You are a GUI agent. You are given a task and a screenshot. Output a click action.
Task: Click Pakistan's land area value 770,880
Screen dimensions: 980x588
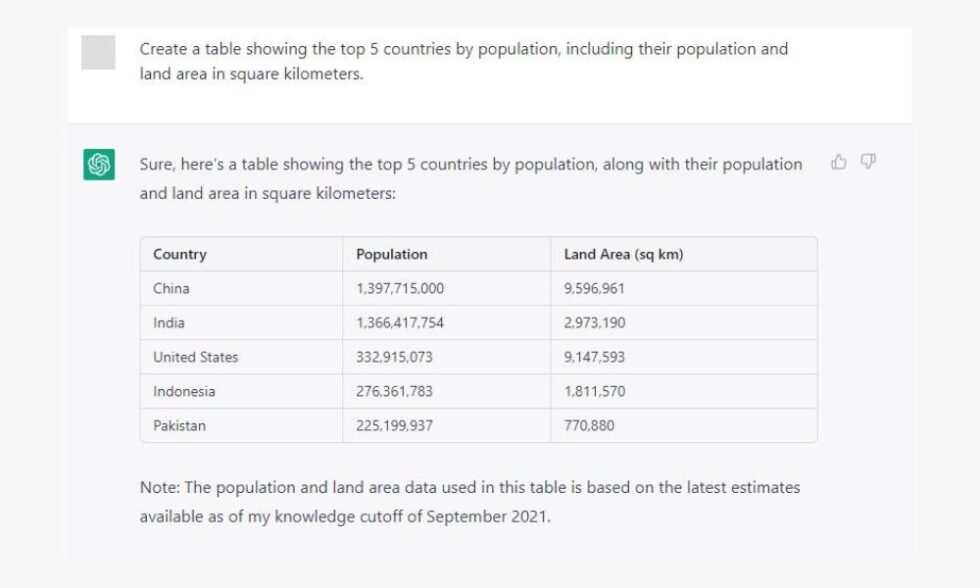[x=589, y=425]
